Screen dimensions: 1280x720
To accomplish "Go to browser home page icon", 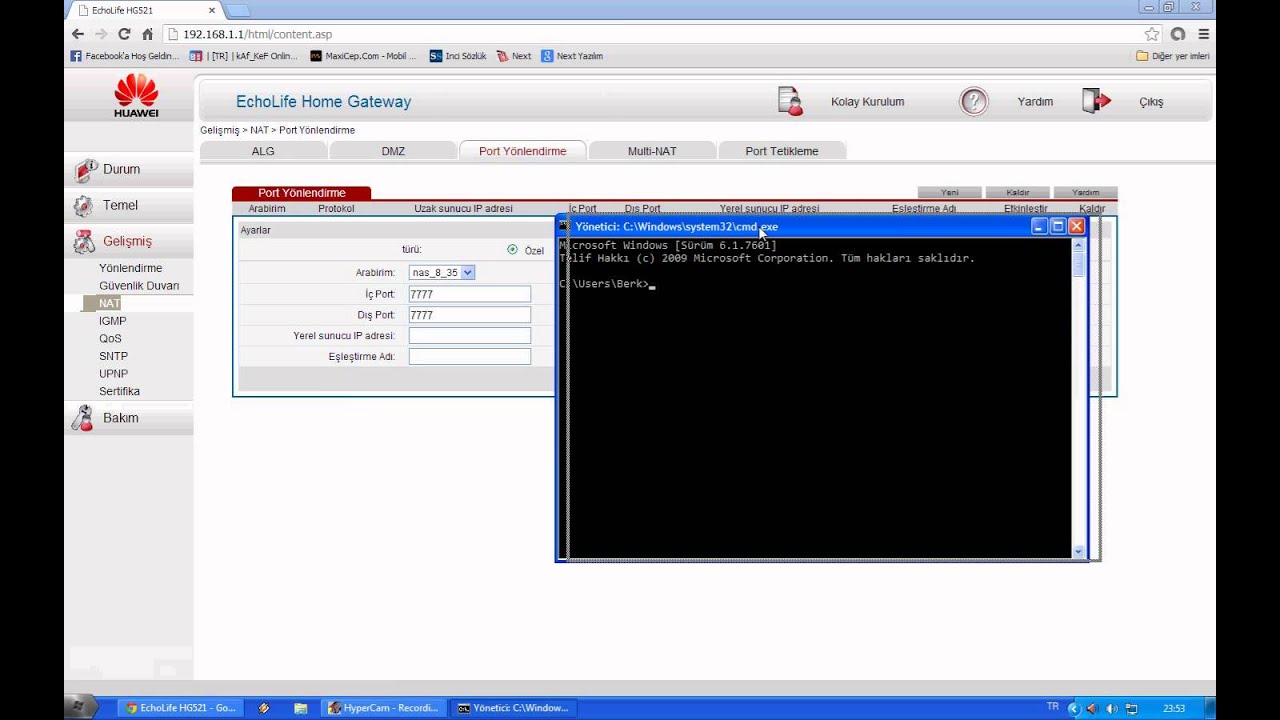I will click(147, 34).
